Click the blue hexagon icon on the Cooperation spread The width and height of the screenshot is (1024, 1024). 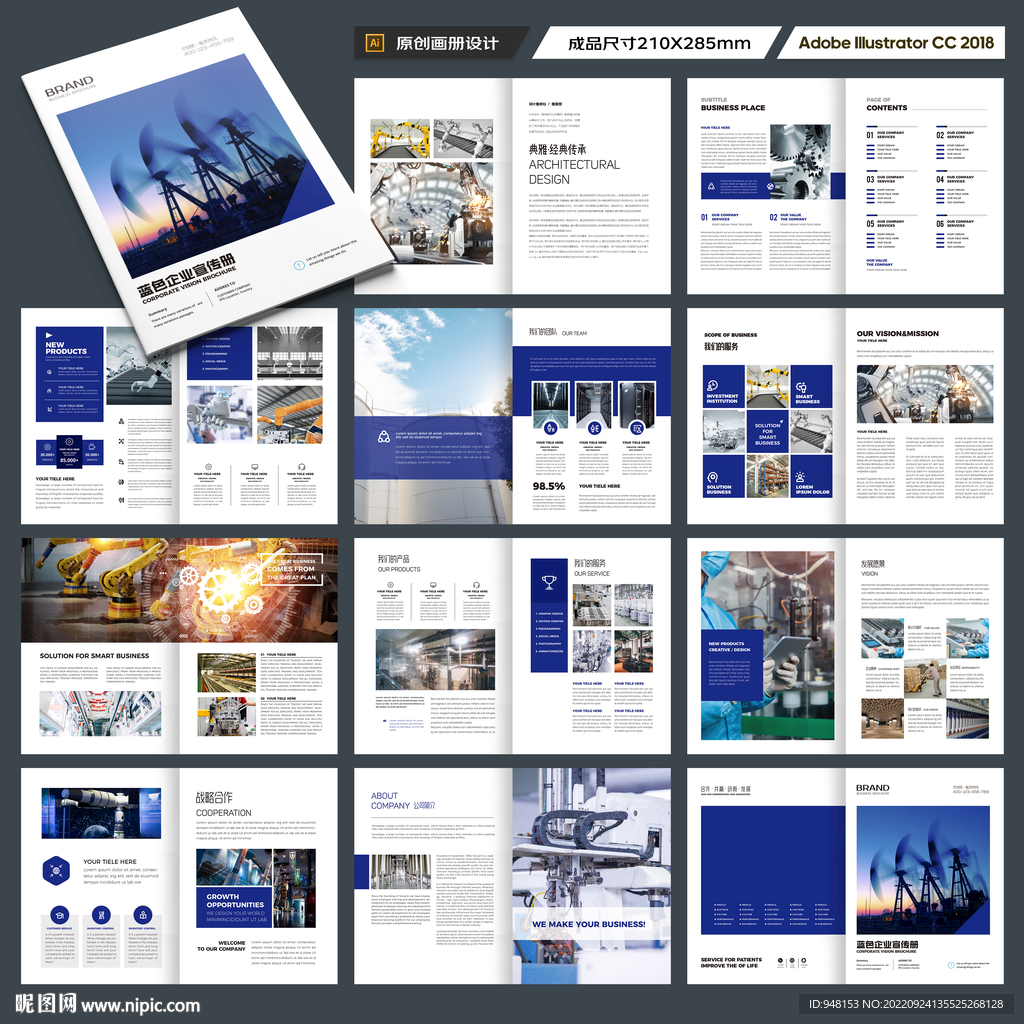(56, 870)
